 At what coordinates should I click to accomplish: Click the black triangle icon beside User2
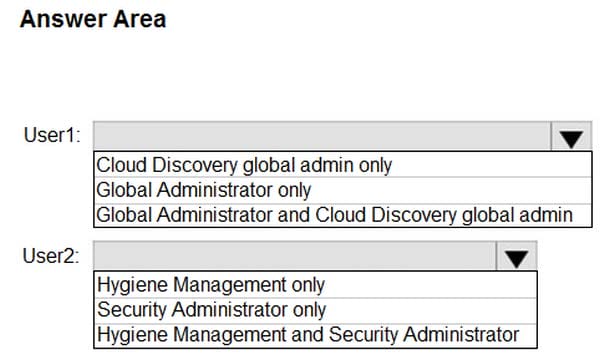click(517, 259)
